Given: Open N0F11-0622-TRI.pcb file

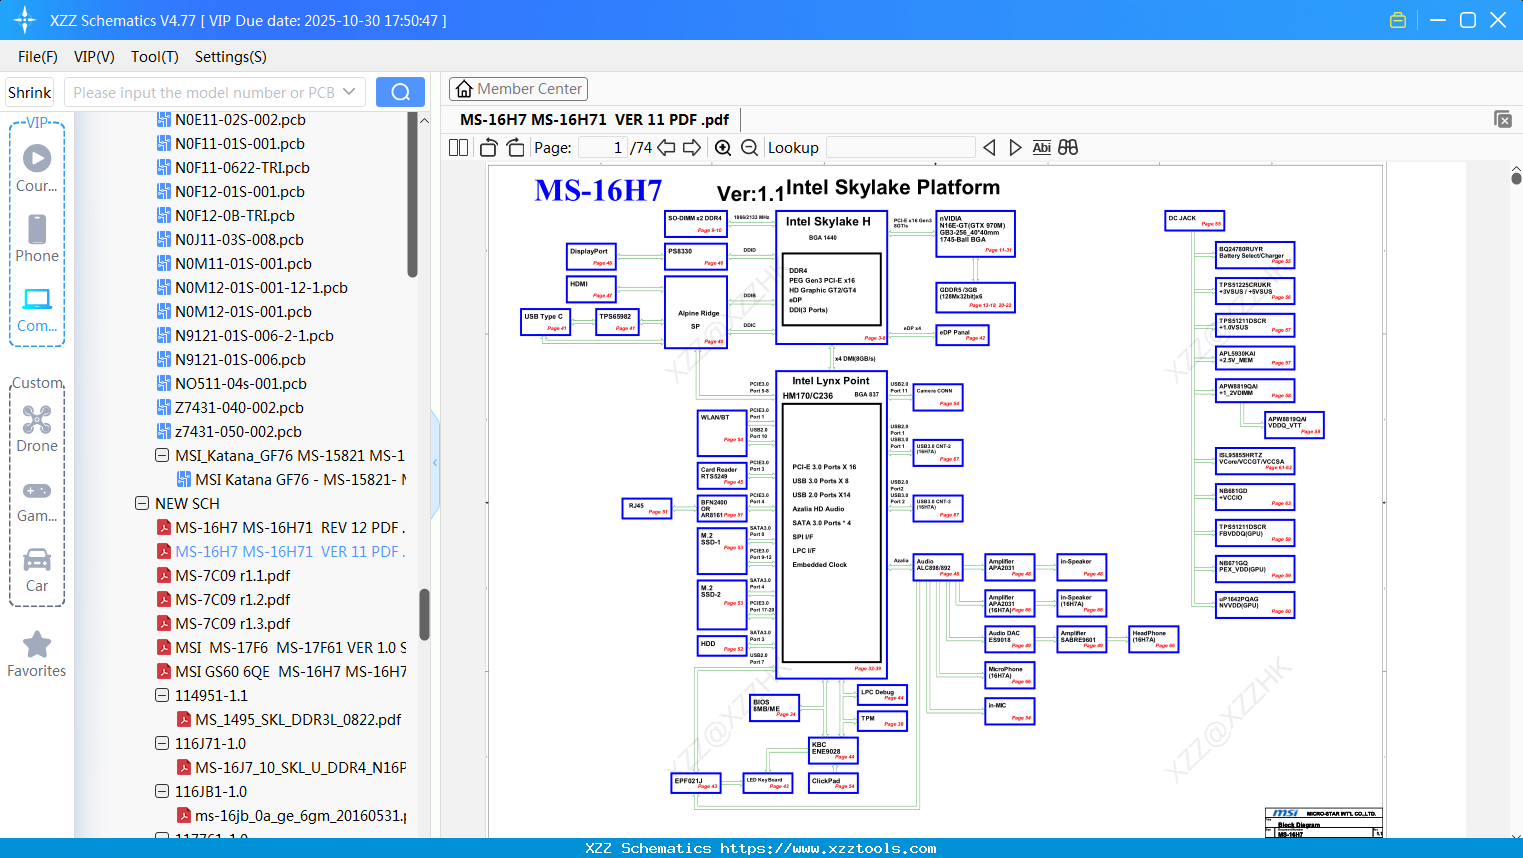Looking at the screenshot, I should coord(242,168).
